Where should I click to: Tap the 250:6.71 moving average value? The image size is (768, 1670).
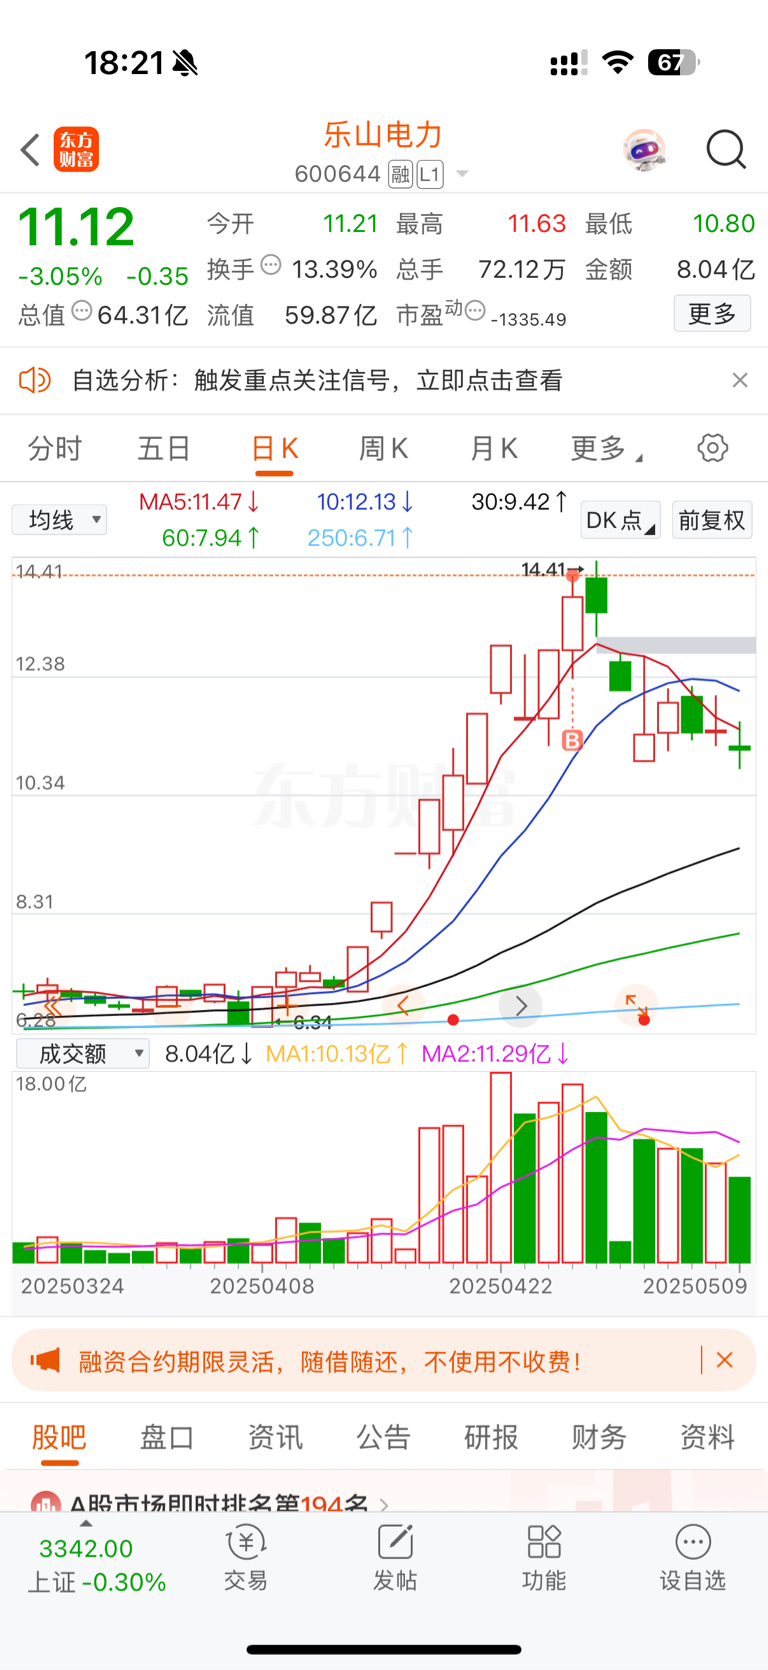pos(360,538)
